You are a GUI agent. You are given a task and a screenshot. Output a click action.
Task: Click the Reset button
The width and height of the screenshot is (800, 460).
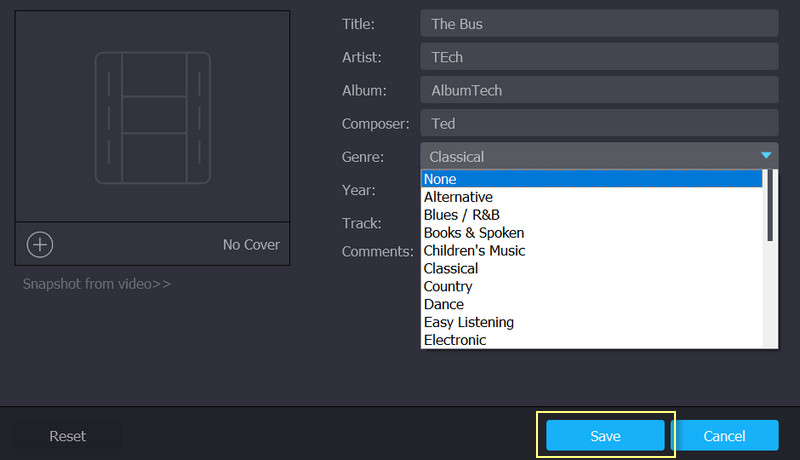tap(68, 436)
